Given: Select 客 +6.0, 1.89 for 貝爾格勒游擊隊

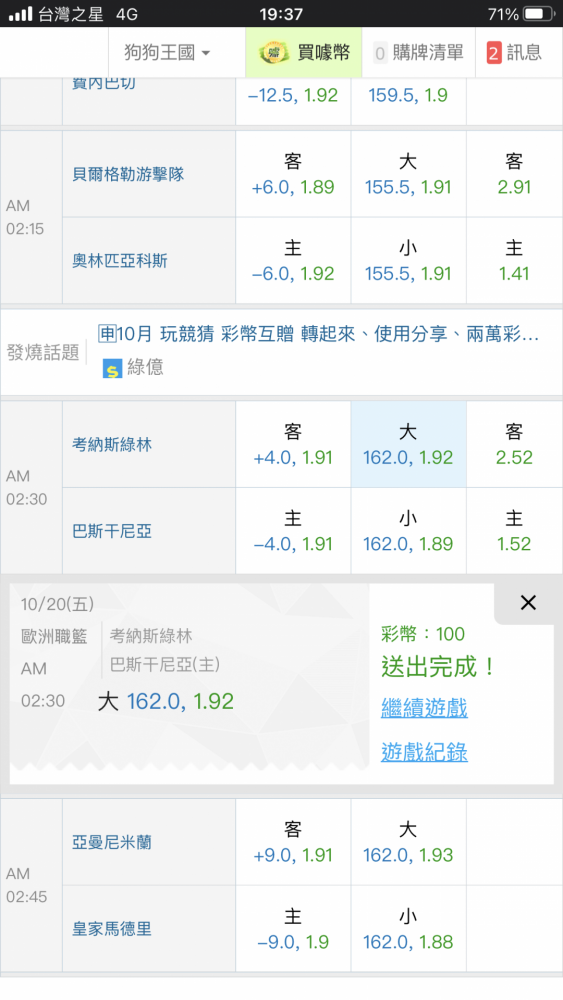Looking at the screenshot, I should [293, 174].
